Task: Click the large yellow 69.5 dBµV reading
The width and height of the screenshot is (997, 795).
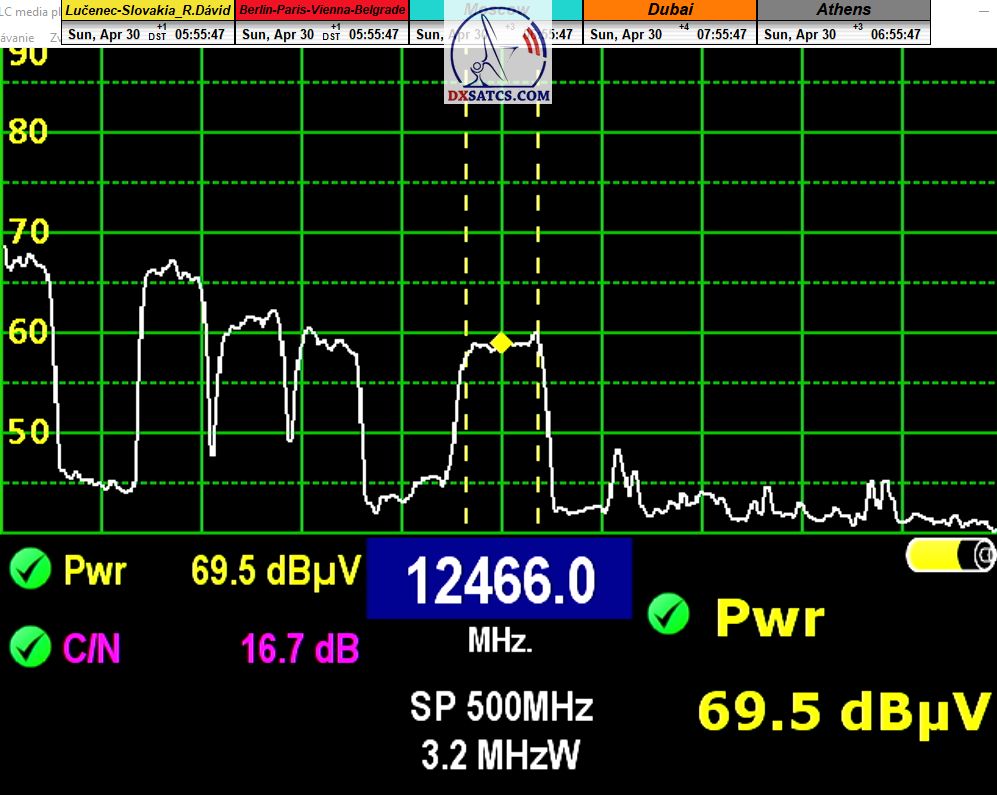Action: coord(845,711)
